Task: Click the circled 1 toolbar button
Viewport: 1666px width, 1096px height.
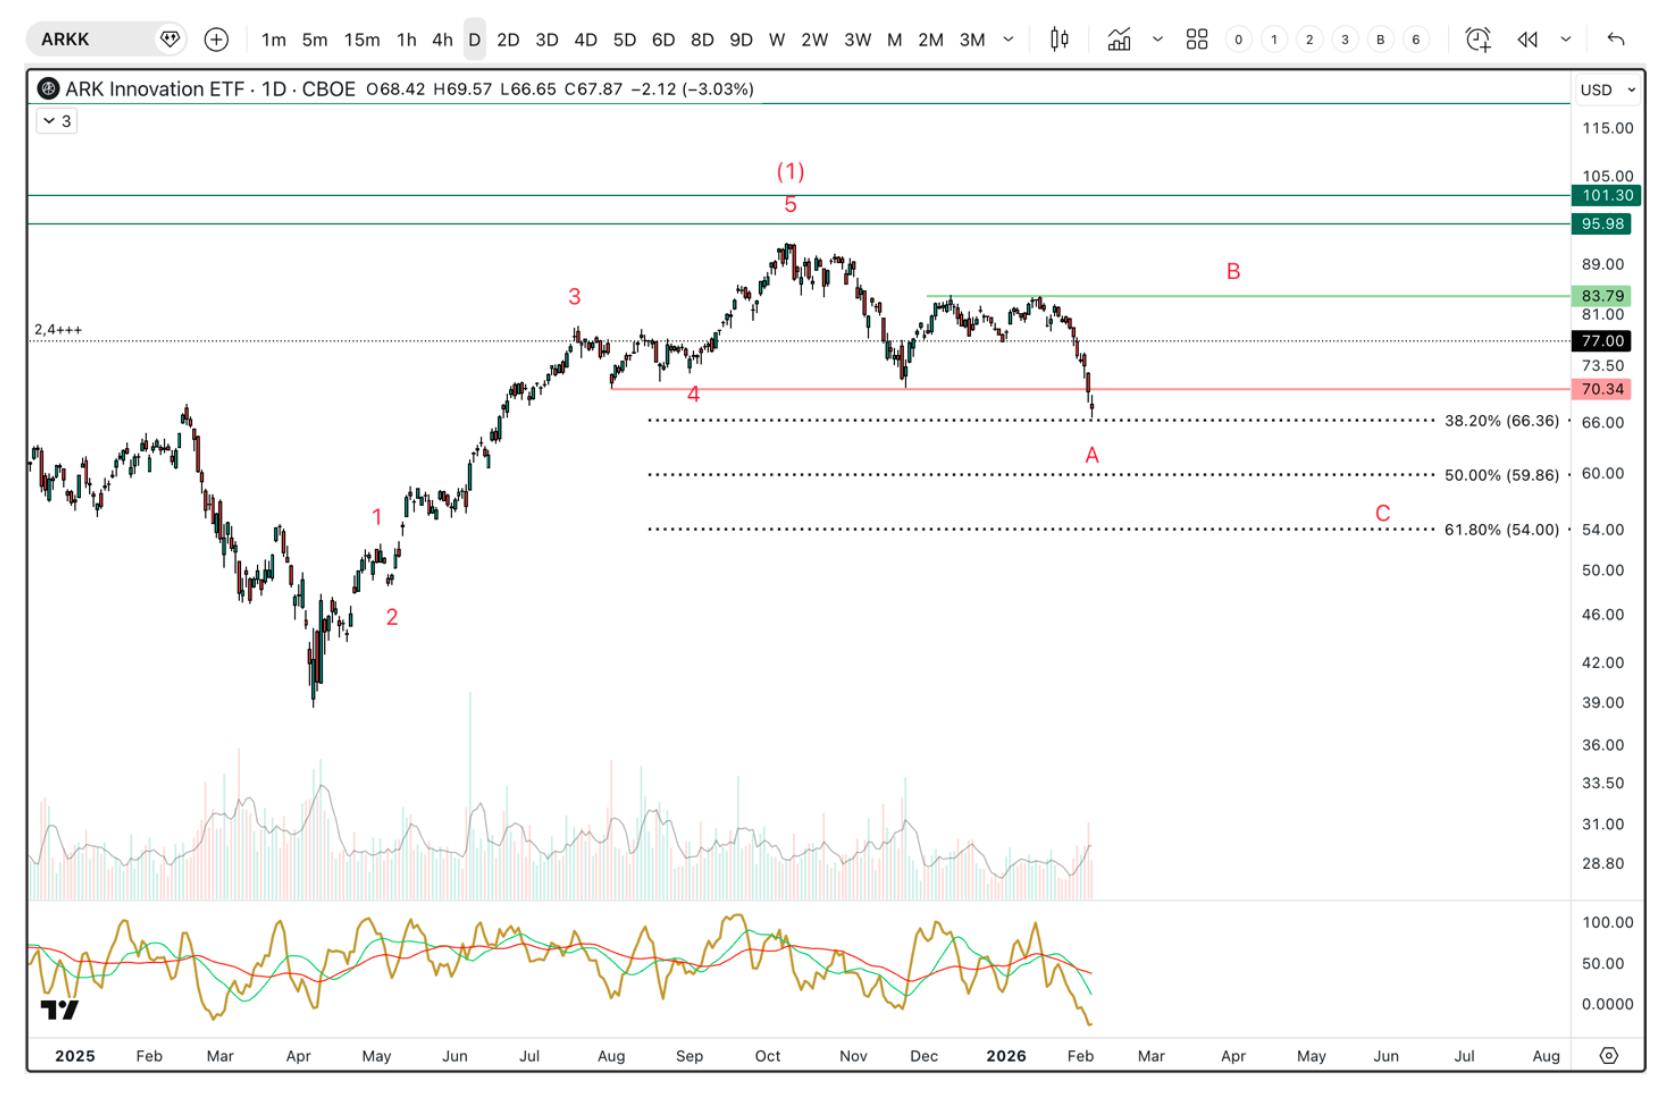Action: (x=1274, y=39)
